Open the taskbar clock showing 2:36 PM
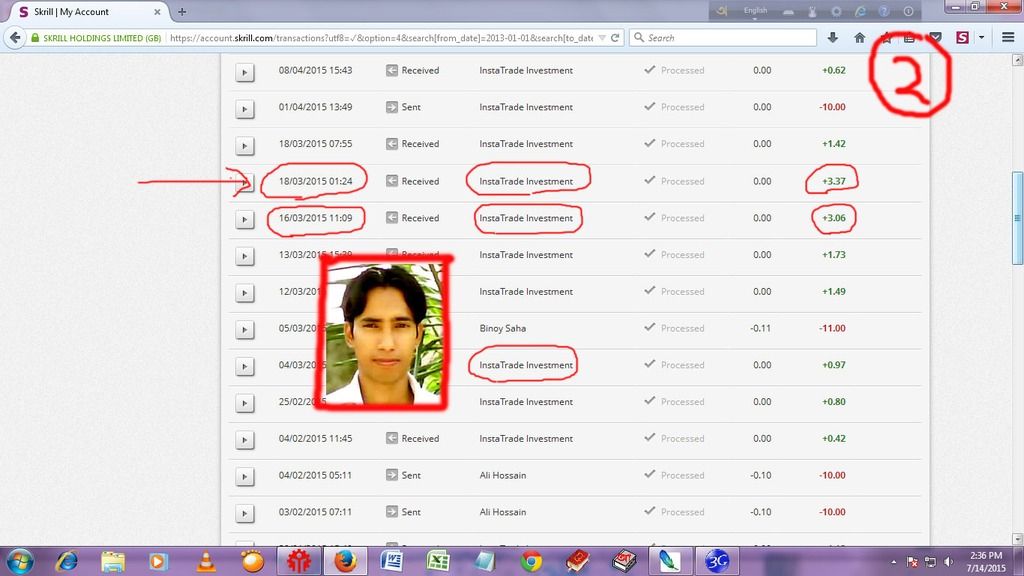 [x=986, y=562]
